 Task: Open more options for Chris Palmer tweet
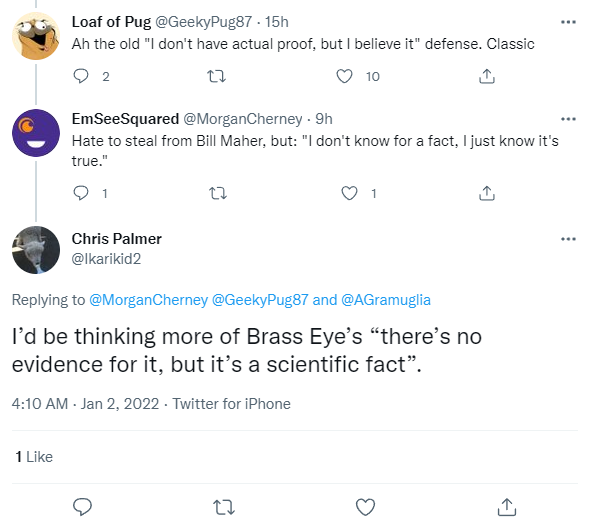pyautogui.click(x=568, y=239)
